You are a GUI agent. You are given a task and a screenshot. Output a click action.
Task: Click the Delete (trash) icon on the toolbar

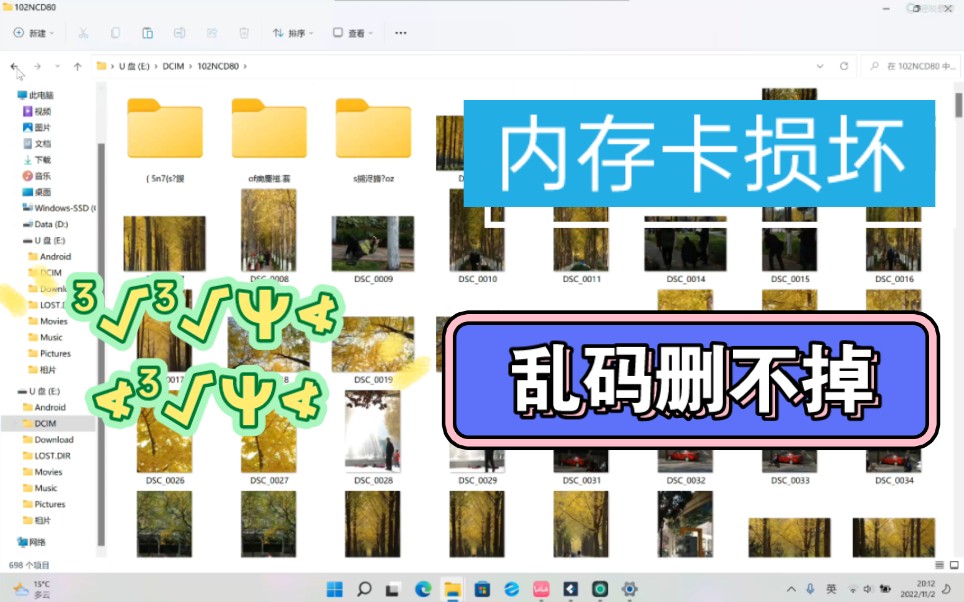(243, 32)
